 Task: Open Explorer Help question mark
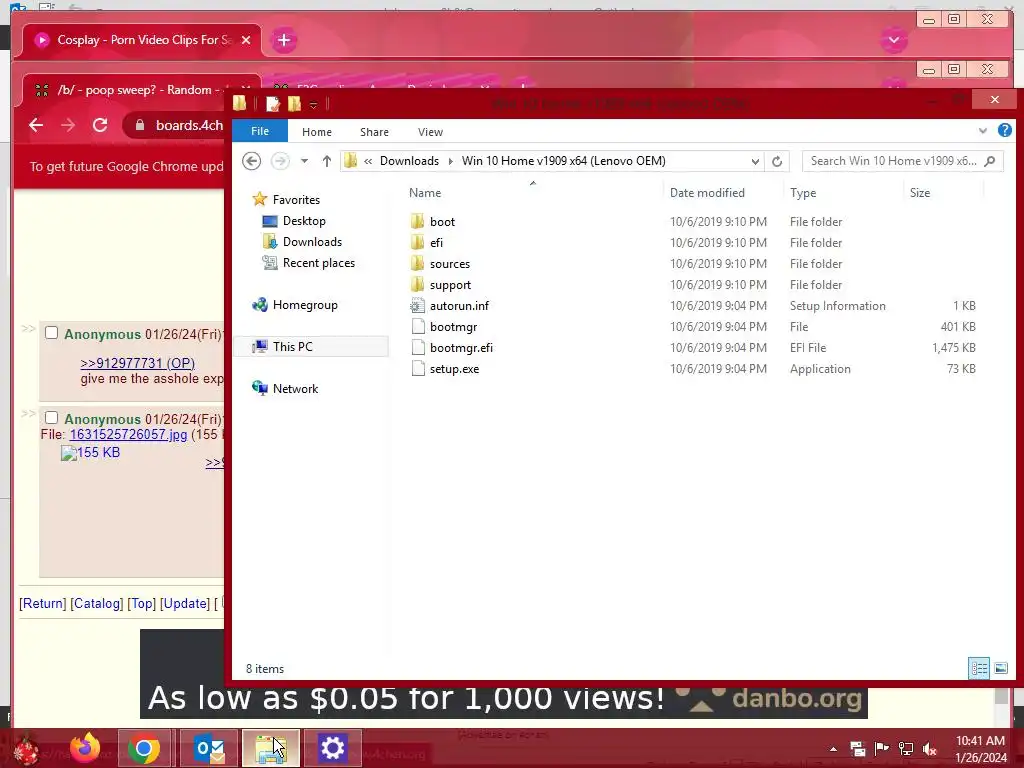pyautogui.click(x=1004, y=131)
